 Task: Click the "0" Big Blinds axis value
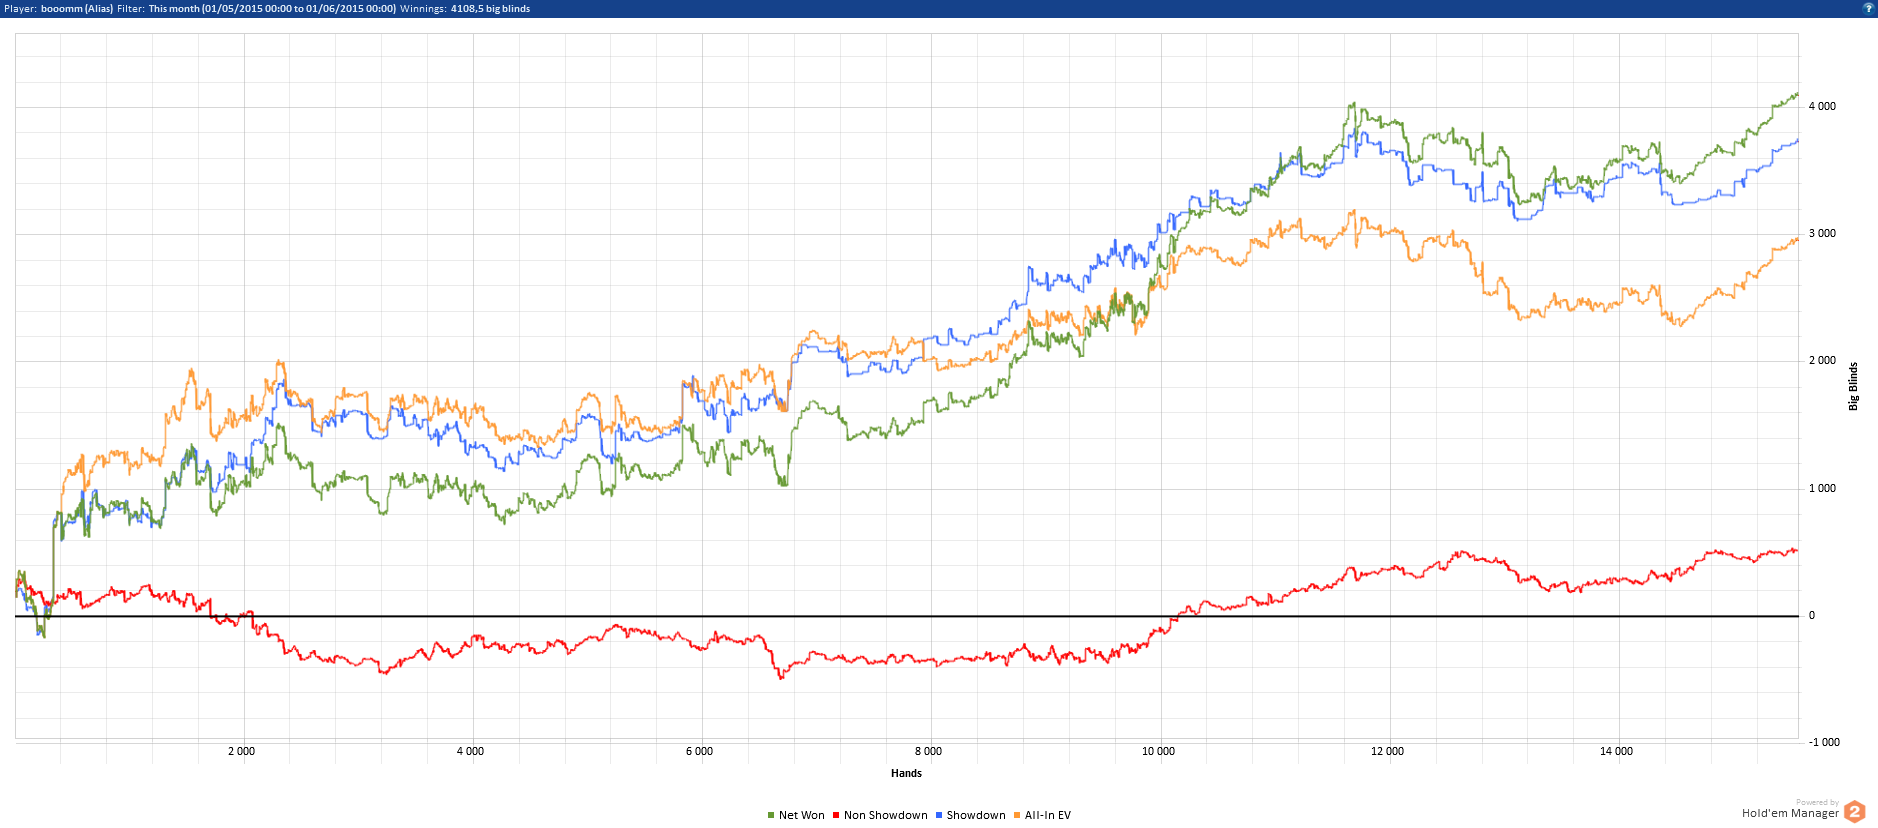tap(1811, 615)
